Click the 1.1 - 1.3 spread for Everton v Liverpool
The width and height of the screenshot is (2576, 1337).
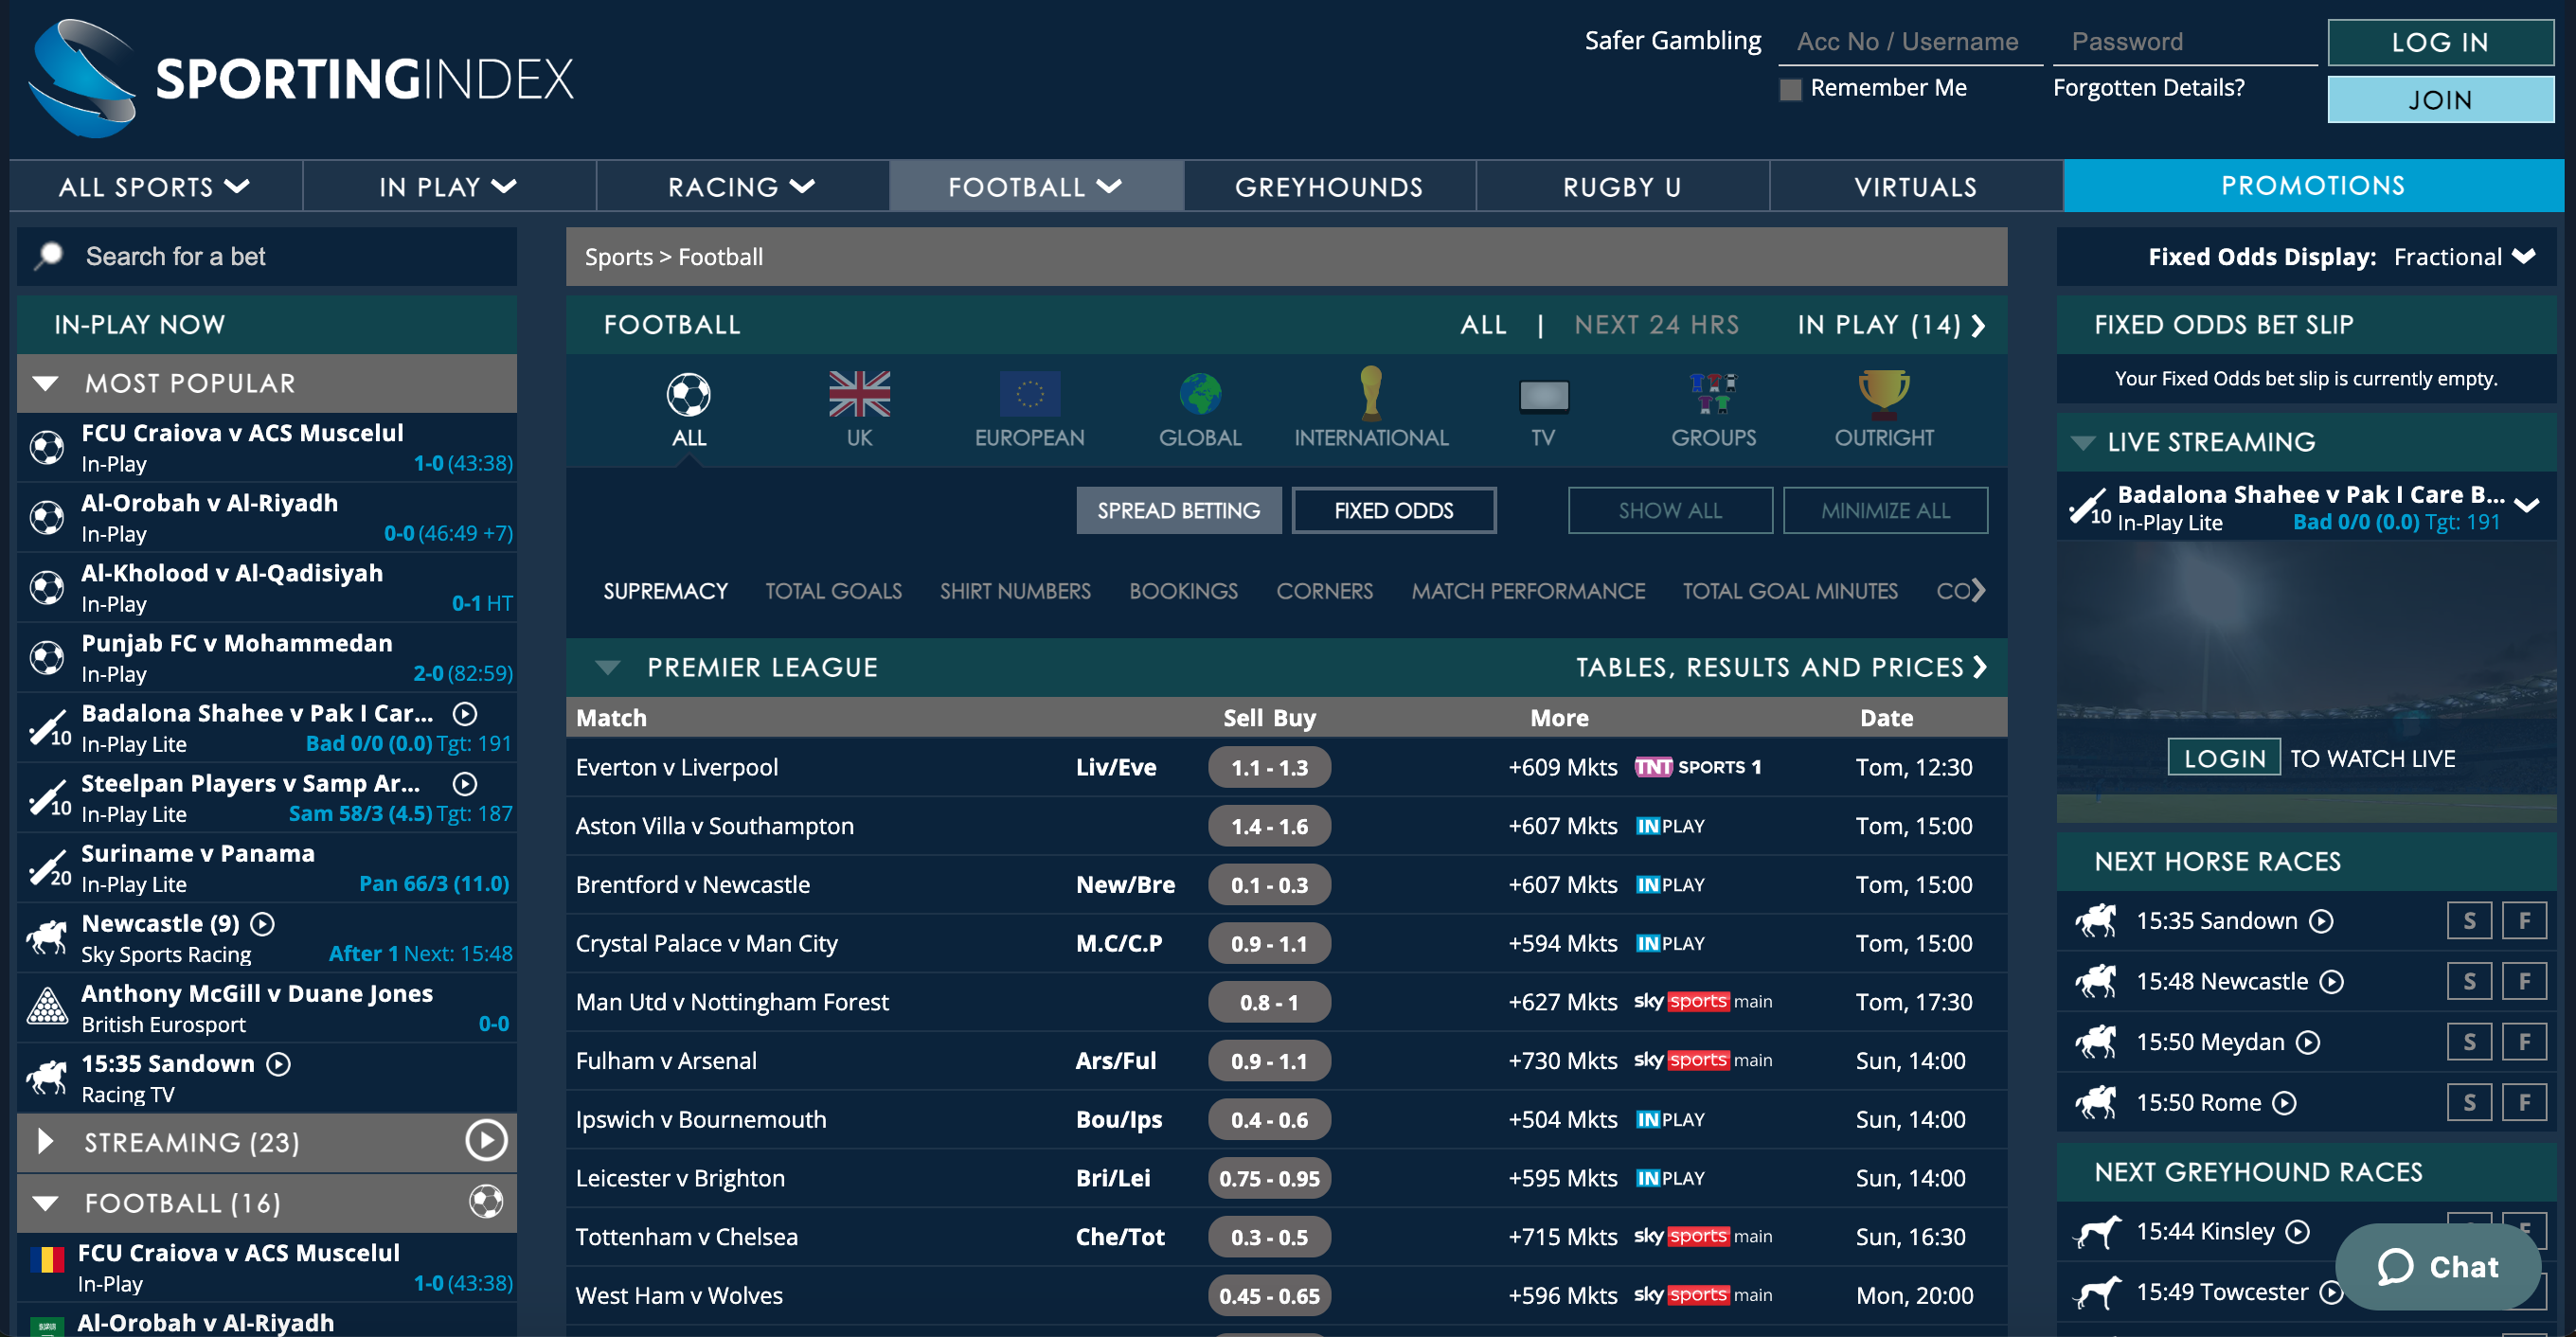click(x=1269, y=767)
